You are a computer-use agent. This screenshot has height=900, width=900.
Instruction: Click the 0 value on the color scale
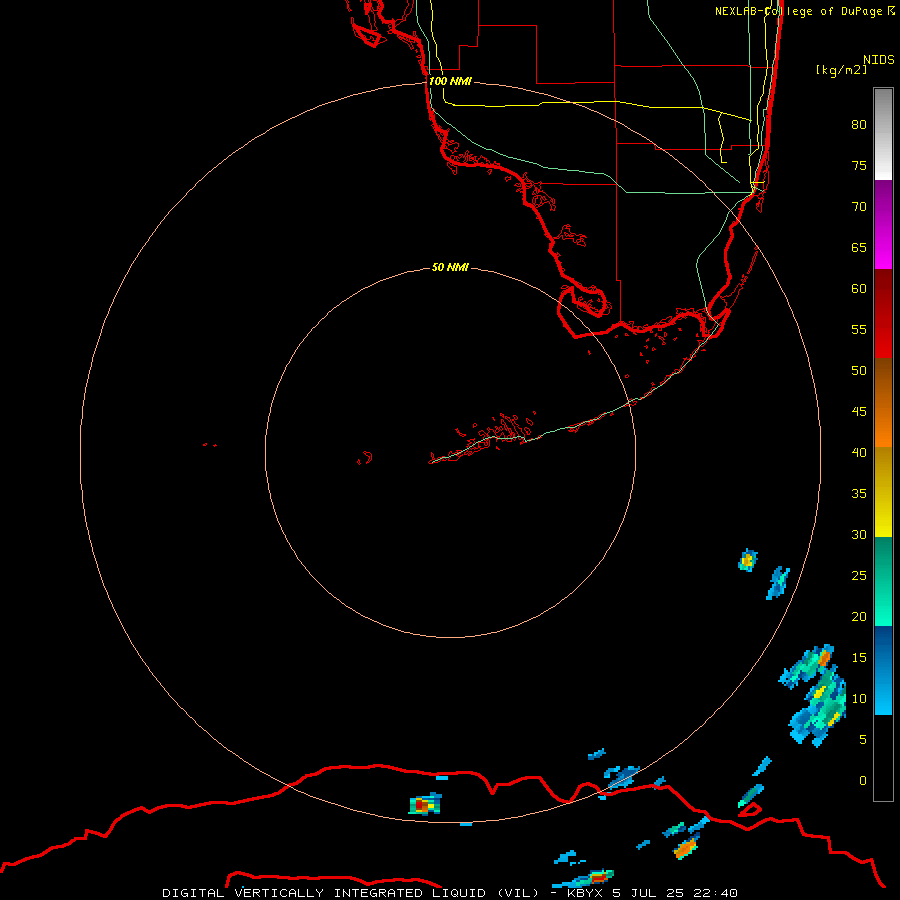tap(863, 781)
